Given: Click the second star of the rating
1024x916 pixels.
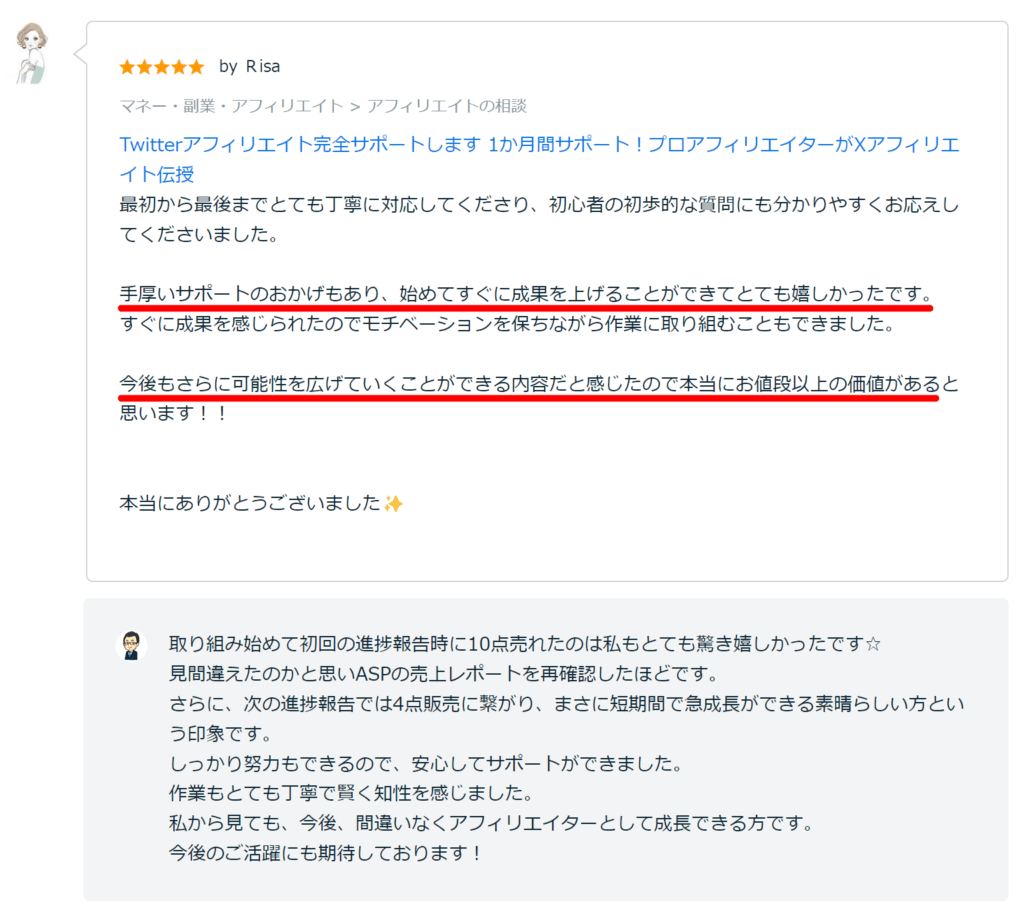Looking at the screenshot, I should tap(146, 67).
